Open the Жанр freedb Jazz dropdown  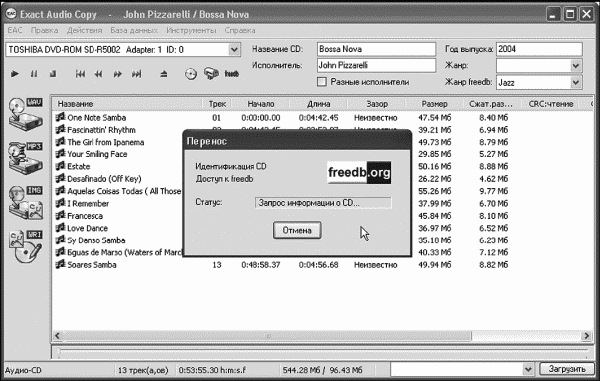point(576,83)
